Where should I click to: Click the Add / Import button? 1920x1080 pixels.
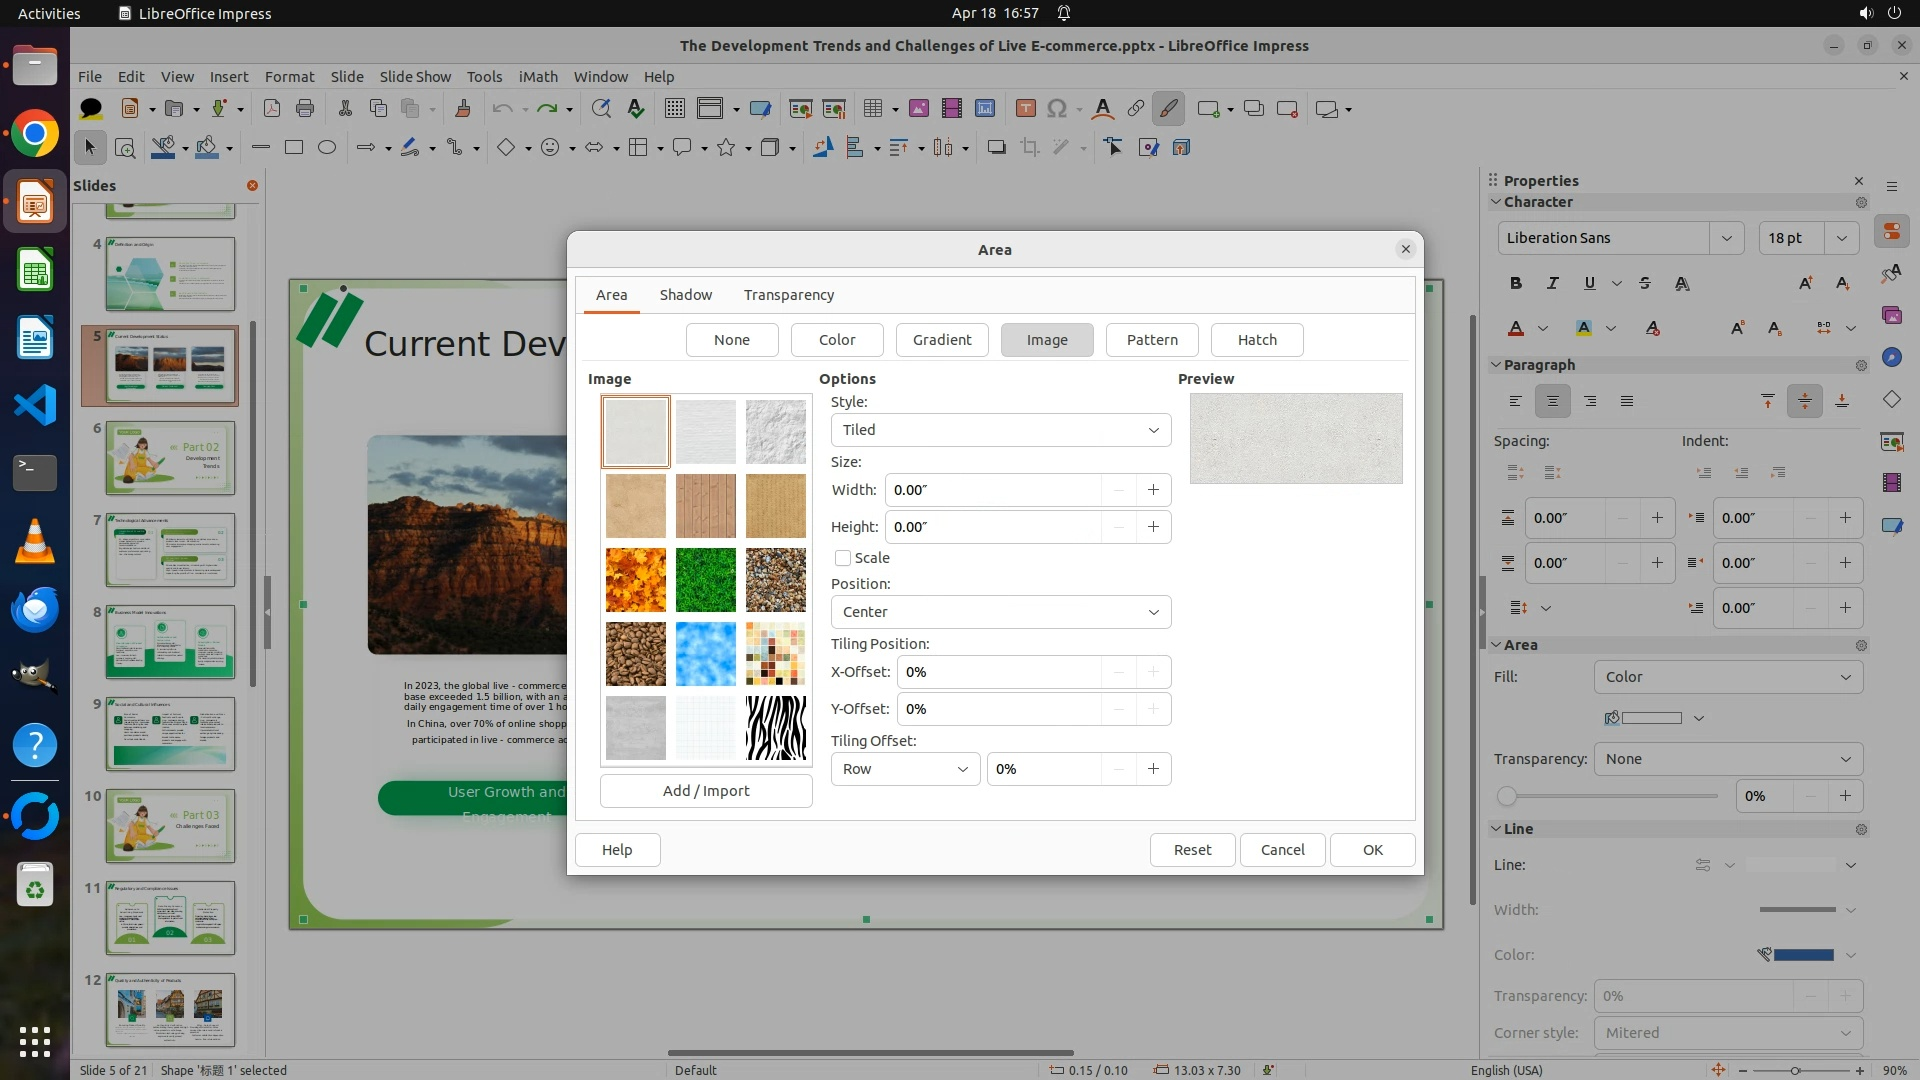706,791
